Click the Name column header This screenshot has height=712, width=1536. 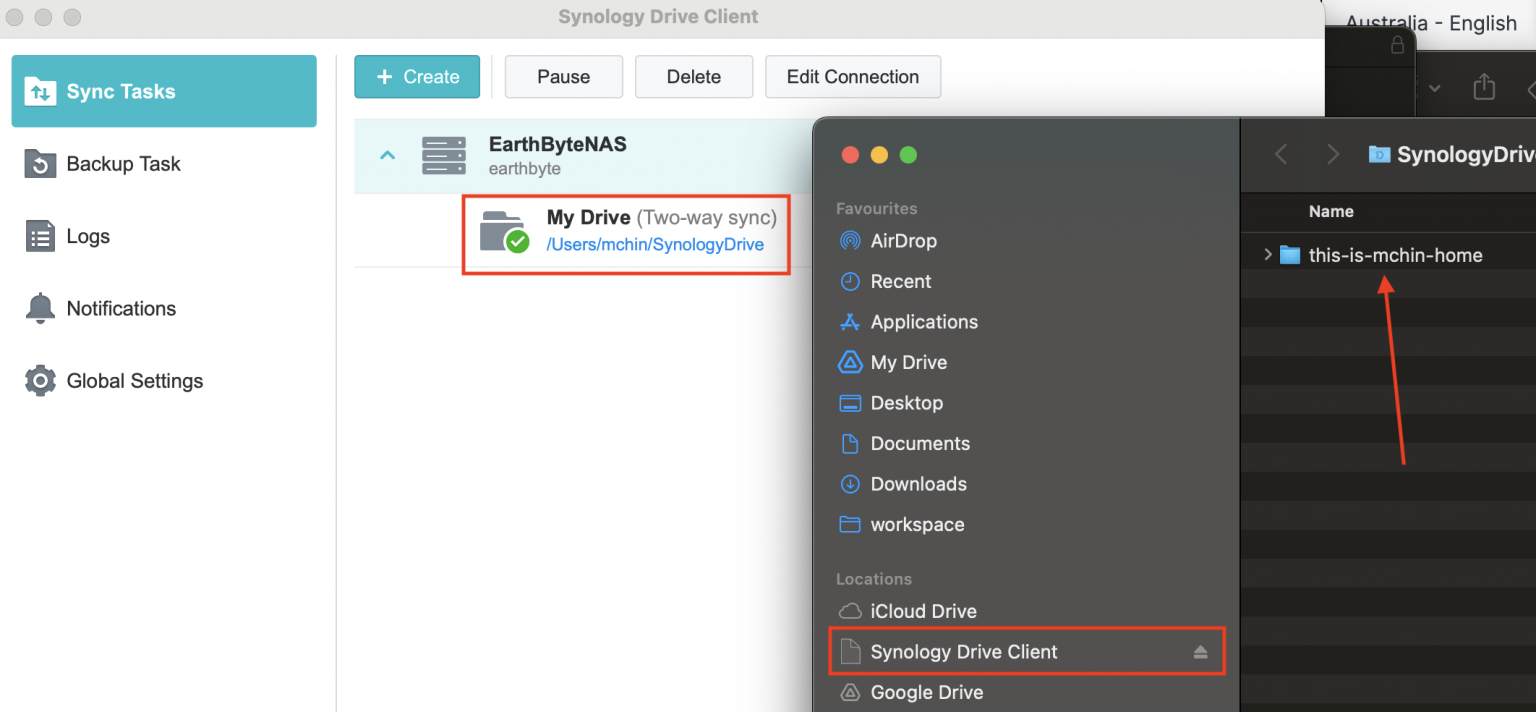point(1331,211)
